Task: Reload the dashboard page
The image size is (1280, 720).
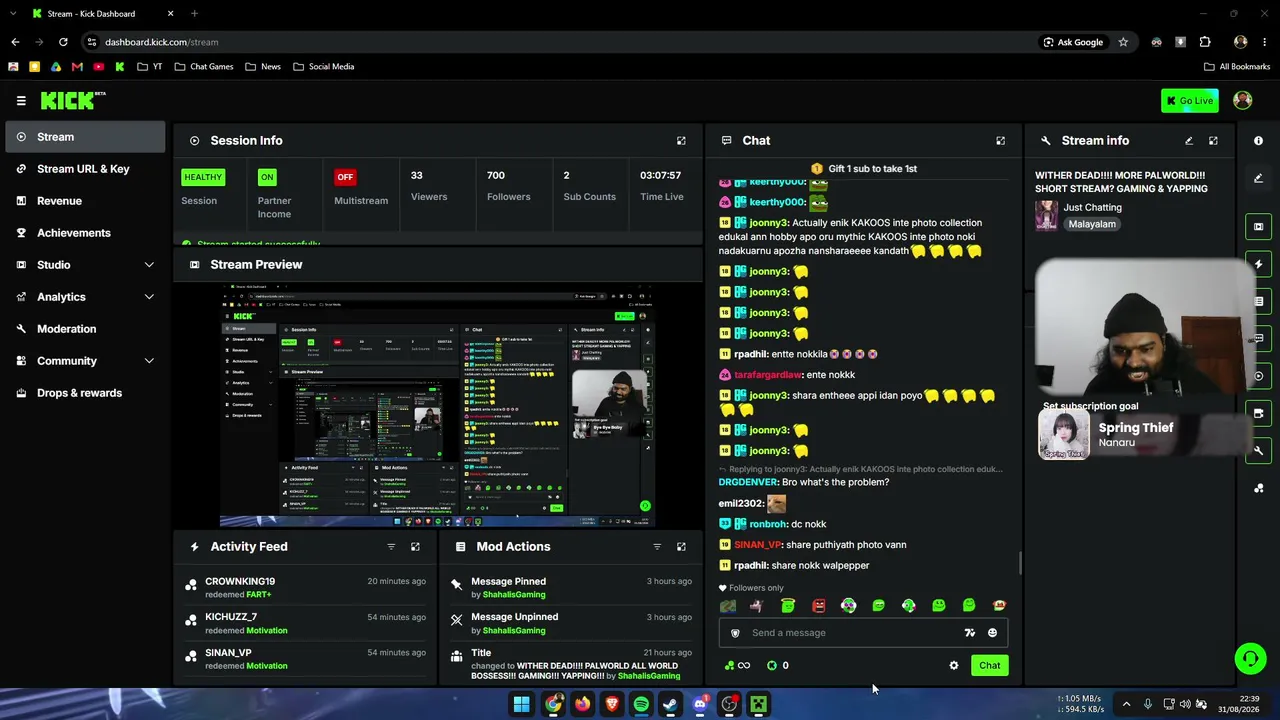Action: [x=63, y=42]
